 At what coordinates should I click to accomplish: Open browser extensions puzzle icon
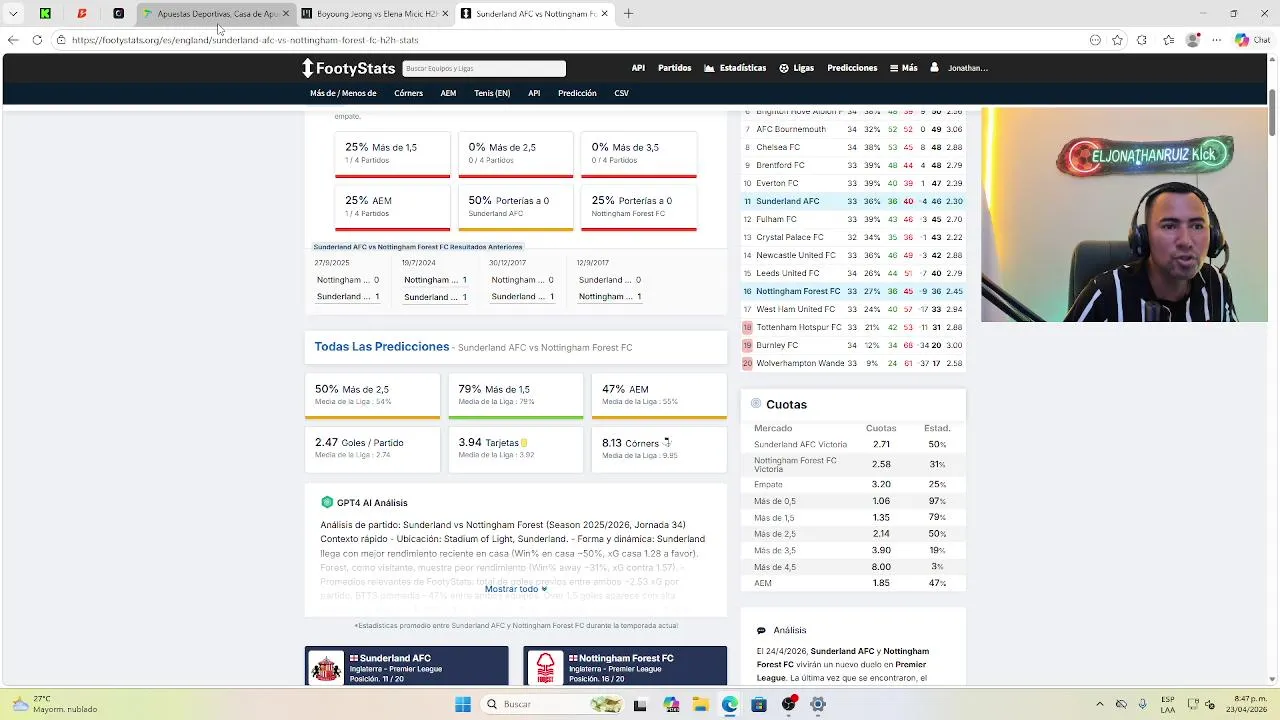pyautogui.click(x=1142, y=40)
